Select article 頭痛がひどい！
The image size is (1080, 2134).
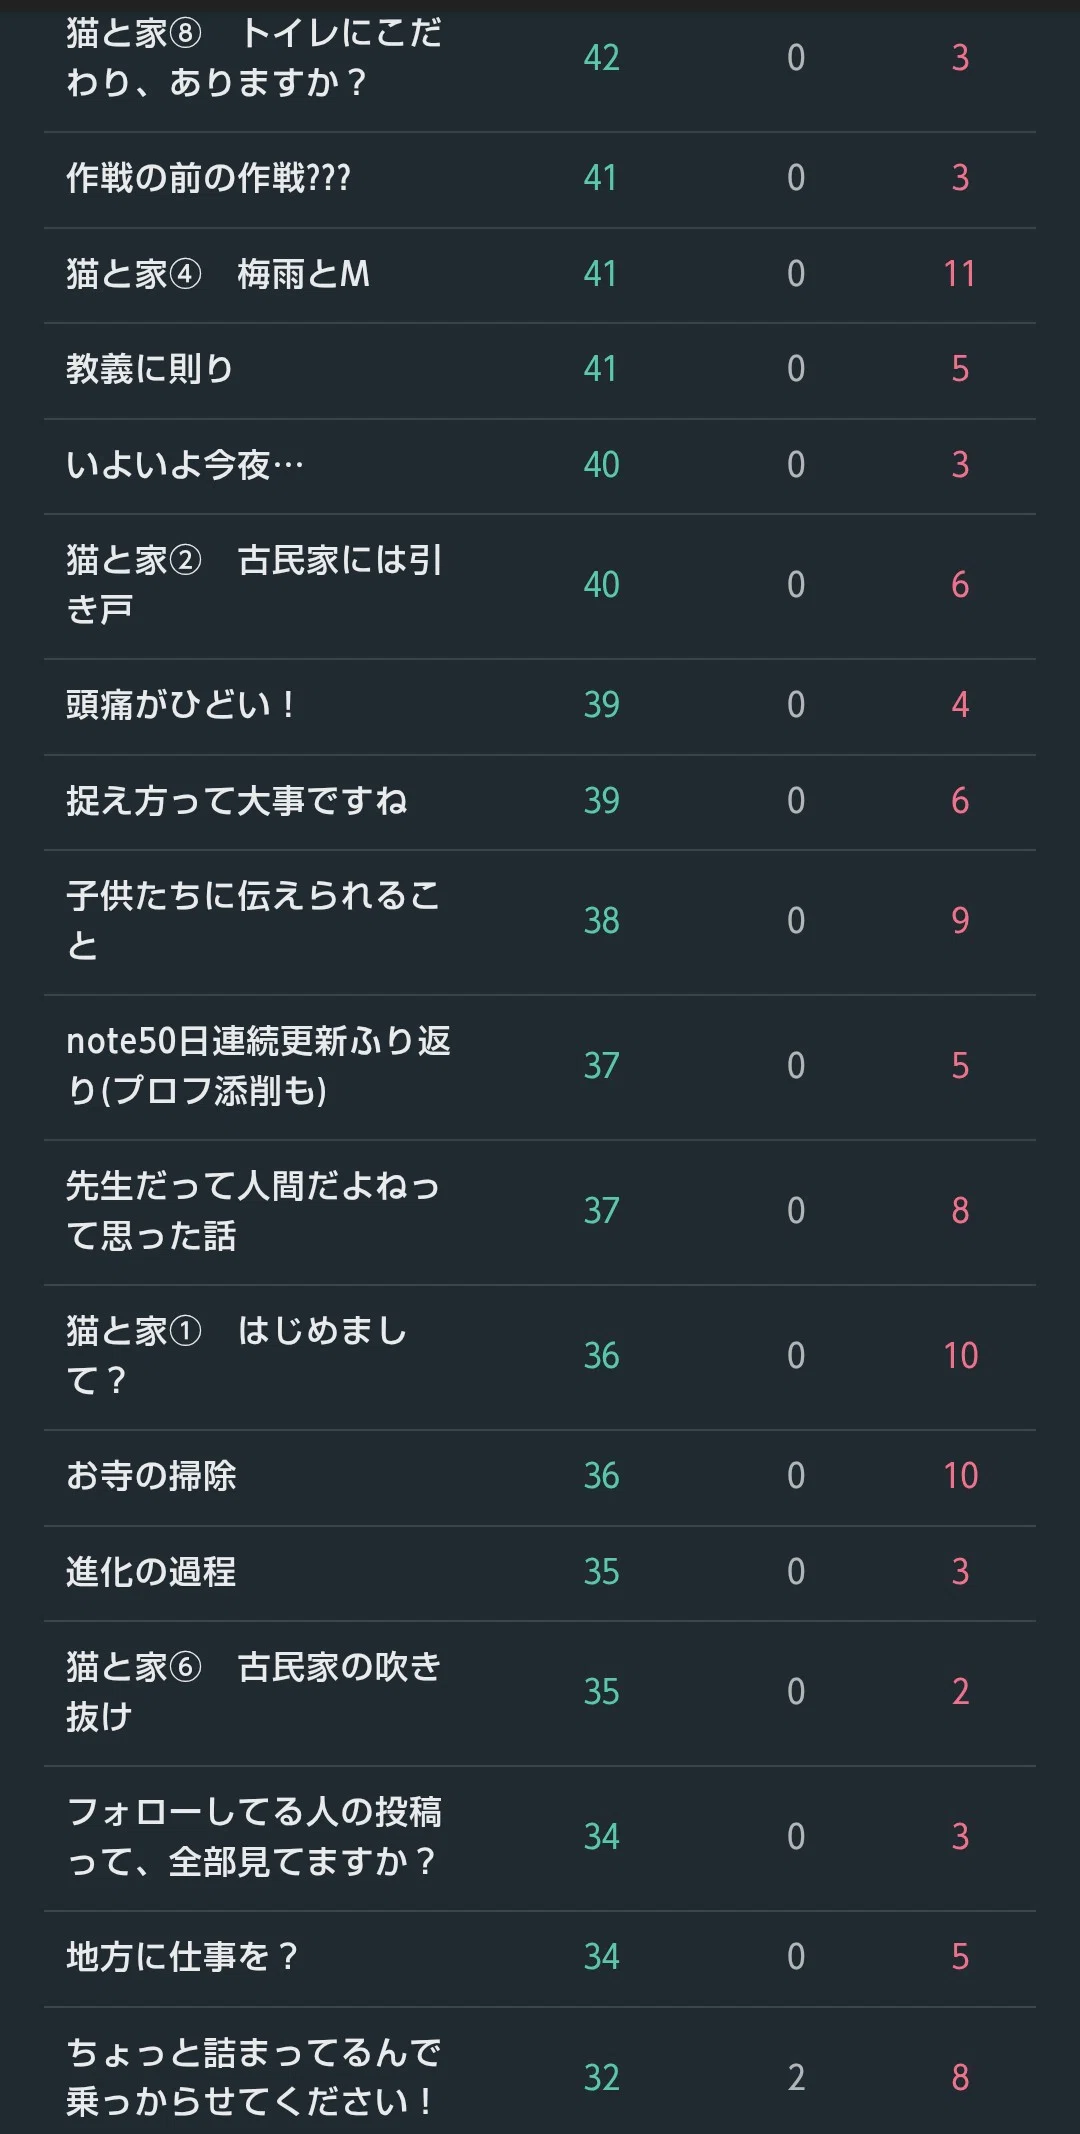pyautogui.click(x=182, y=705)
